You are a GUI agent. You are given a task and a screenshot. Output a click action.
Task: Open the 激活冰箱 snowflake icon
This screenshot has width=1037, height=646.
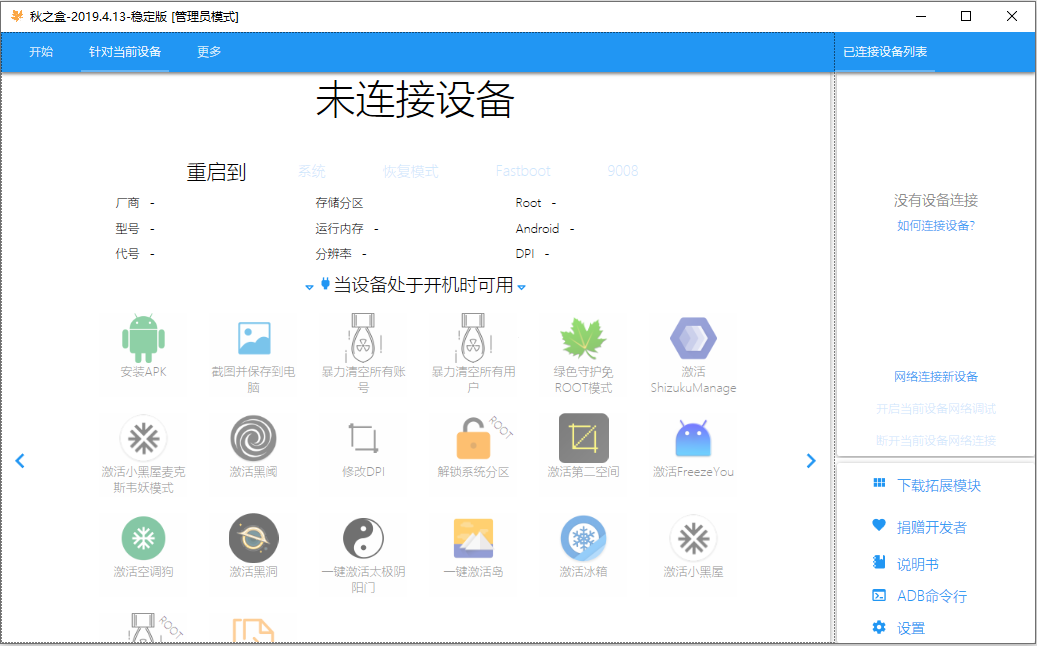[583, 538]
